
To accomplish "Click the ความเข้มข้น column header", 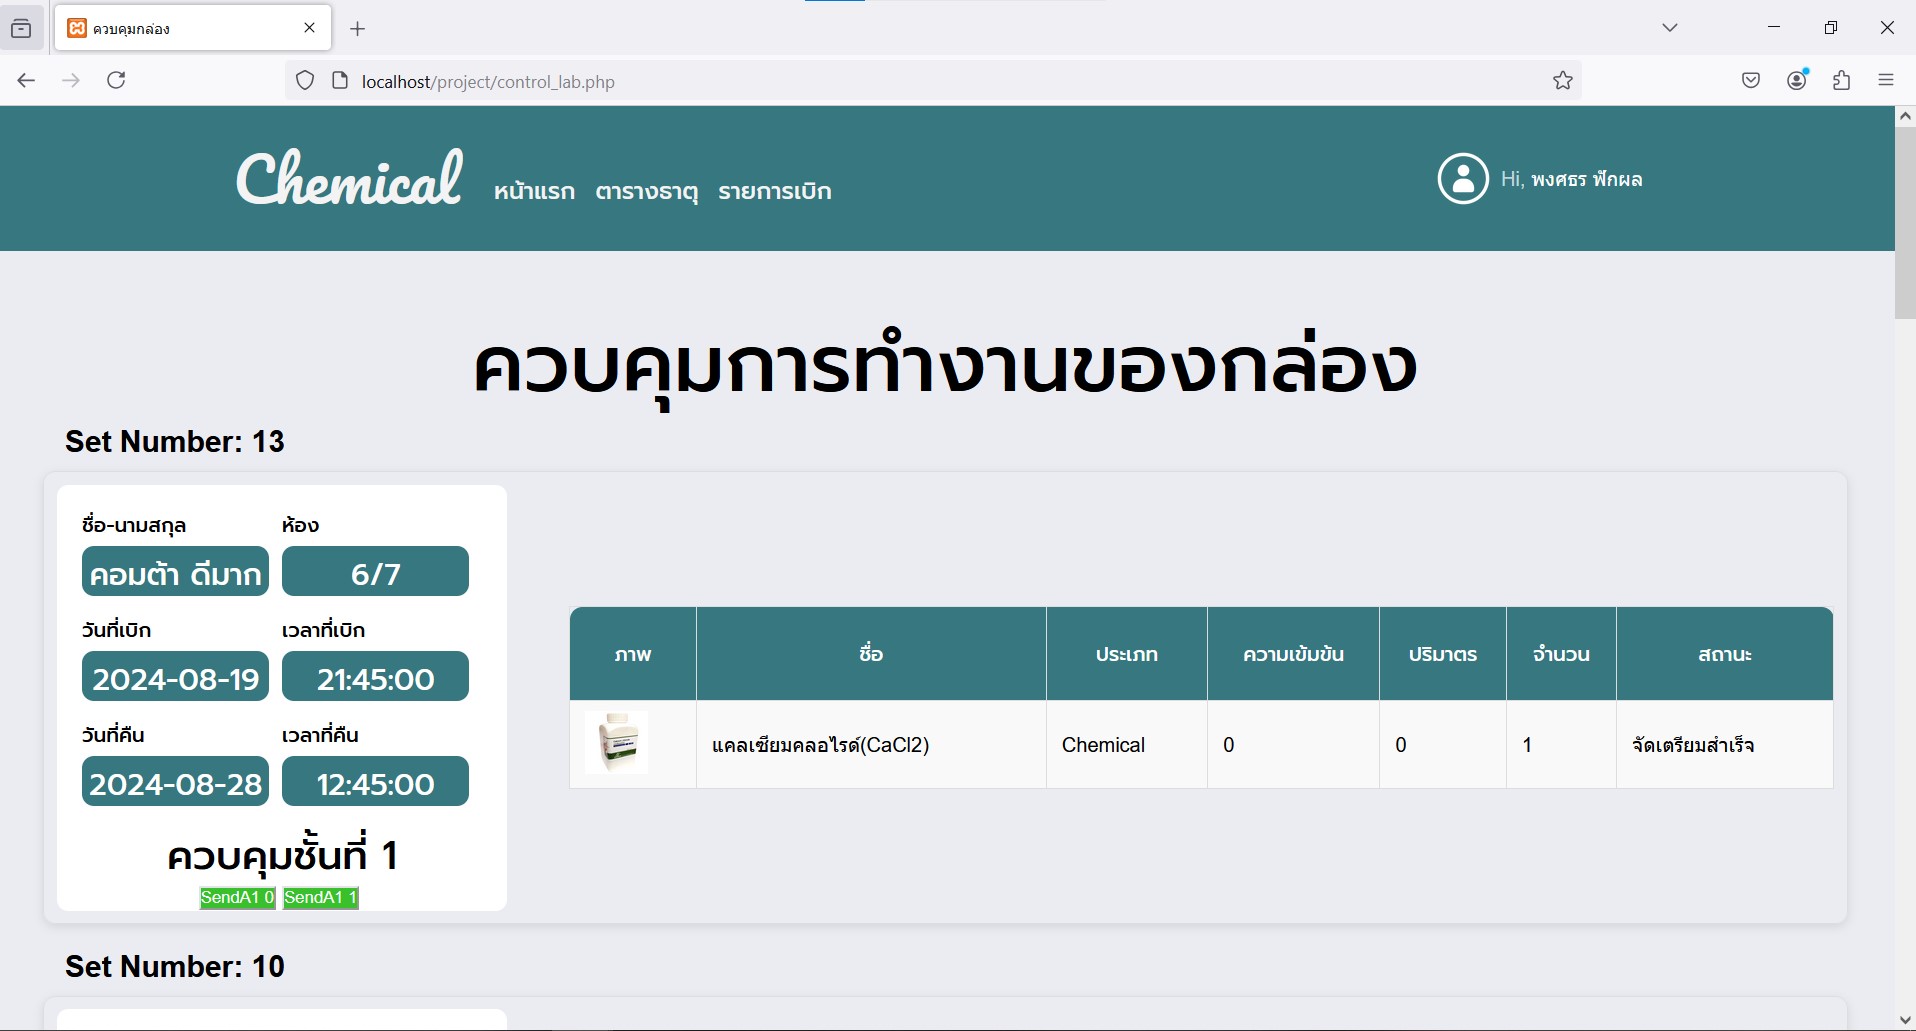I will pos(1293,654).
